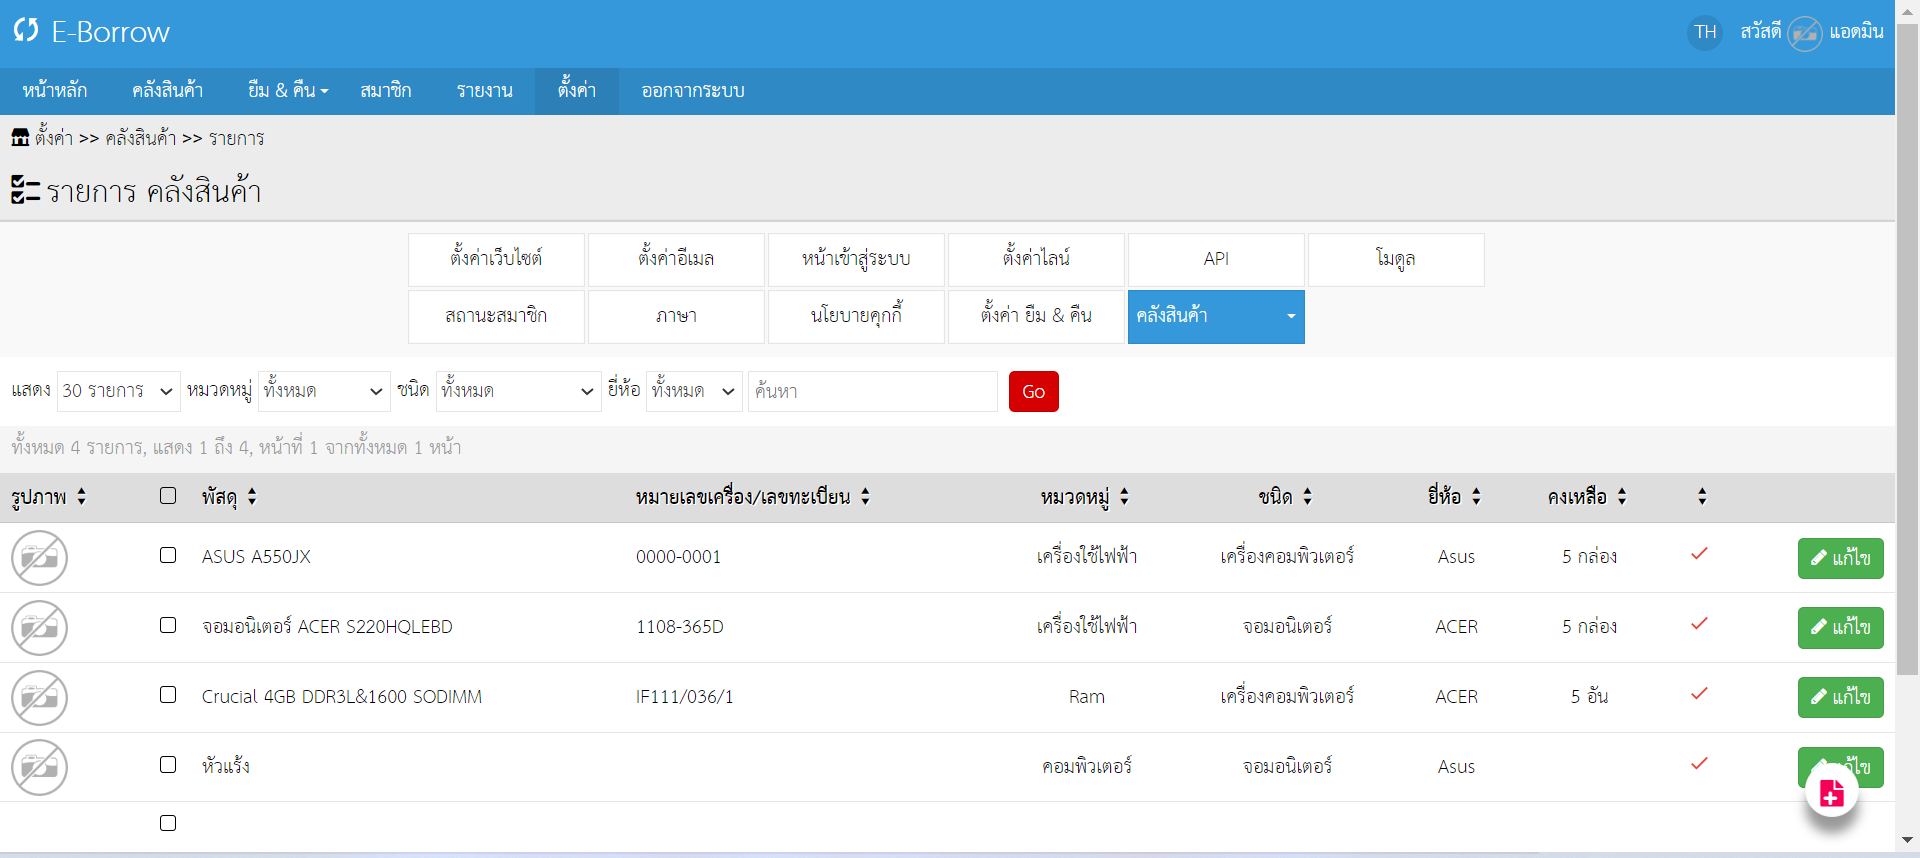This screenshot has width=1920, height=858.
Task: Open ตั้งค่า ยืม & คืน tab
Action: pos(1036,316)
